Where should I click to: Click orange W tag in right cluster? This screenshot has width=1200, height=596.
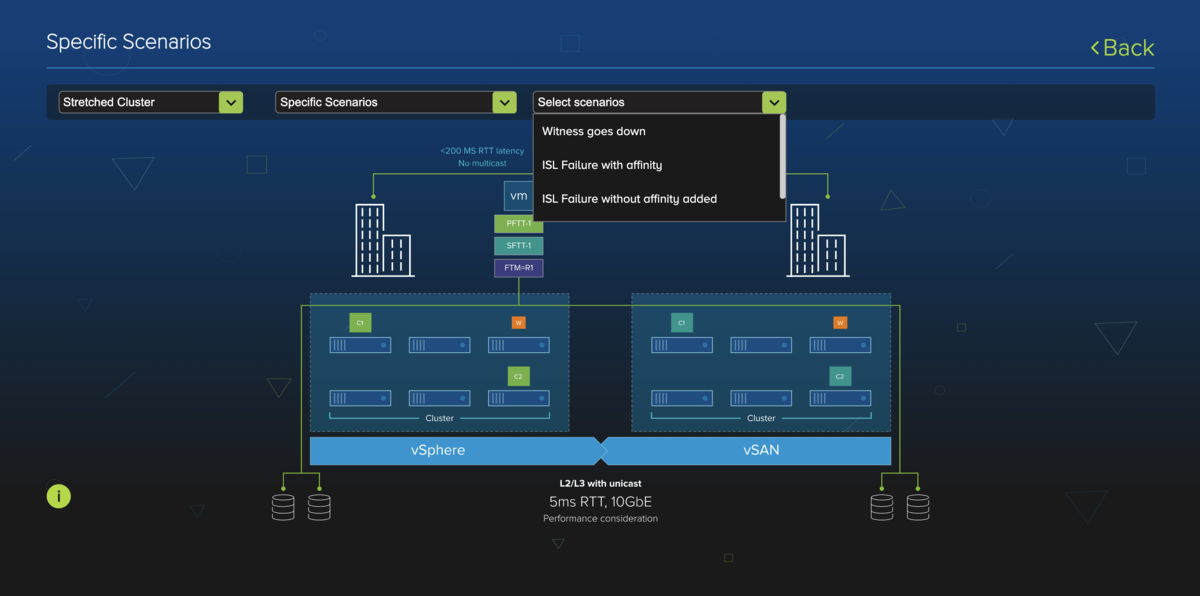pos(840,322)
